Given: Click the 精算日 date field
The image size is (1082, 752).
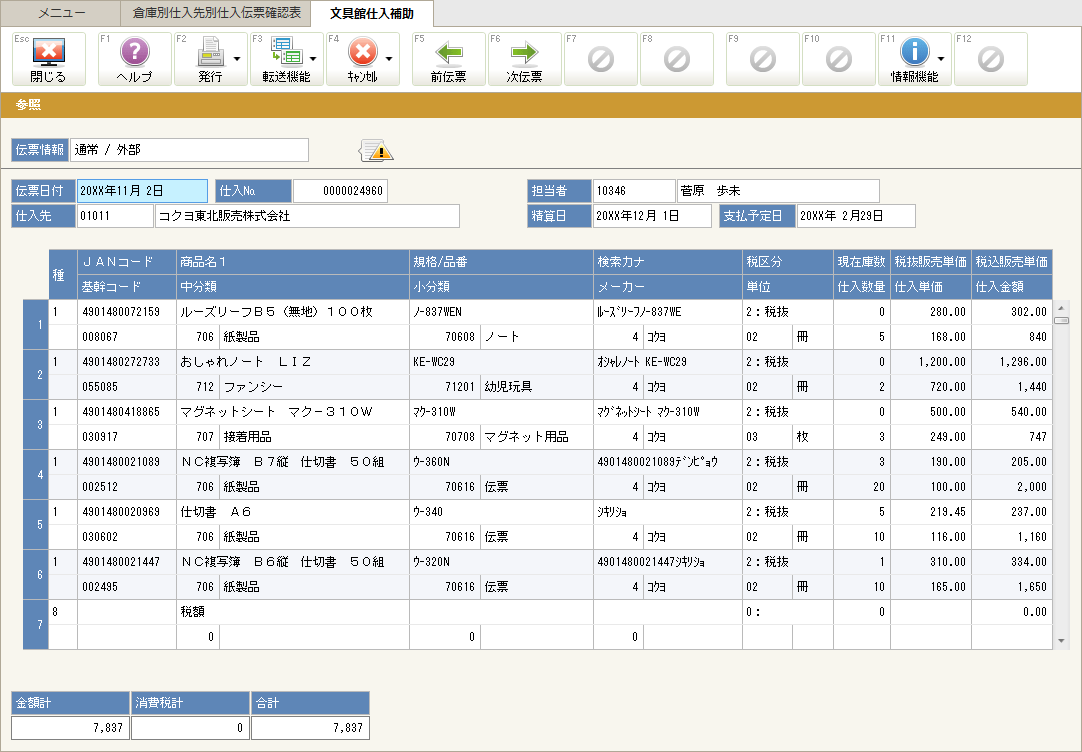Looking at the screenshot, I should point(652,216).
